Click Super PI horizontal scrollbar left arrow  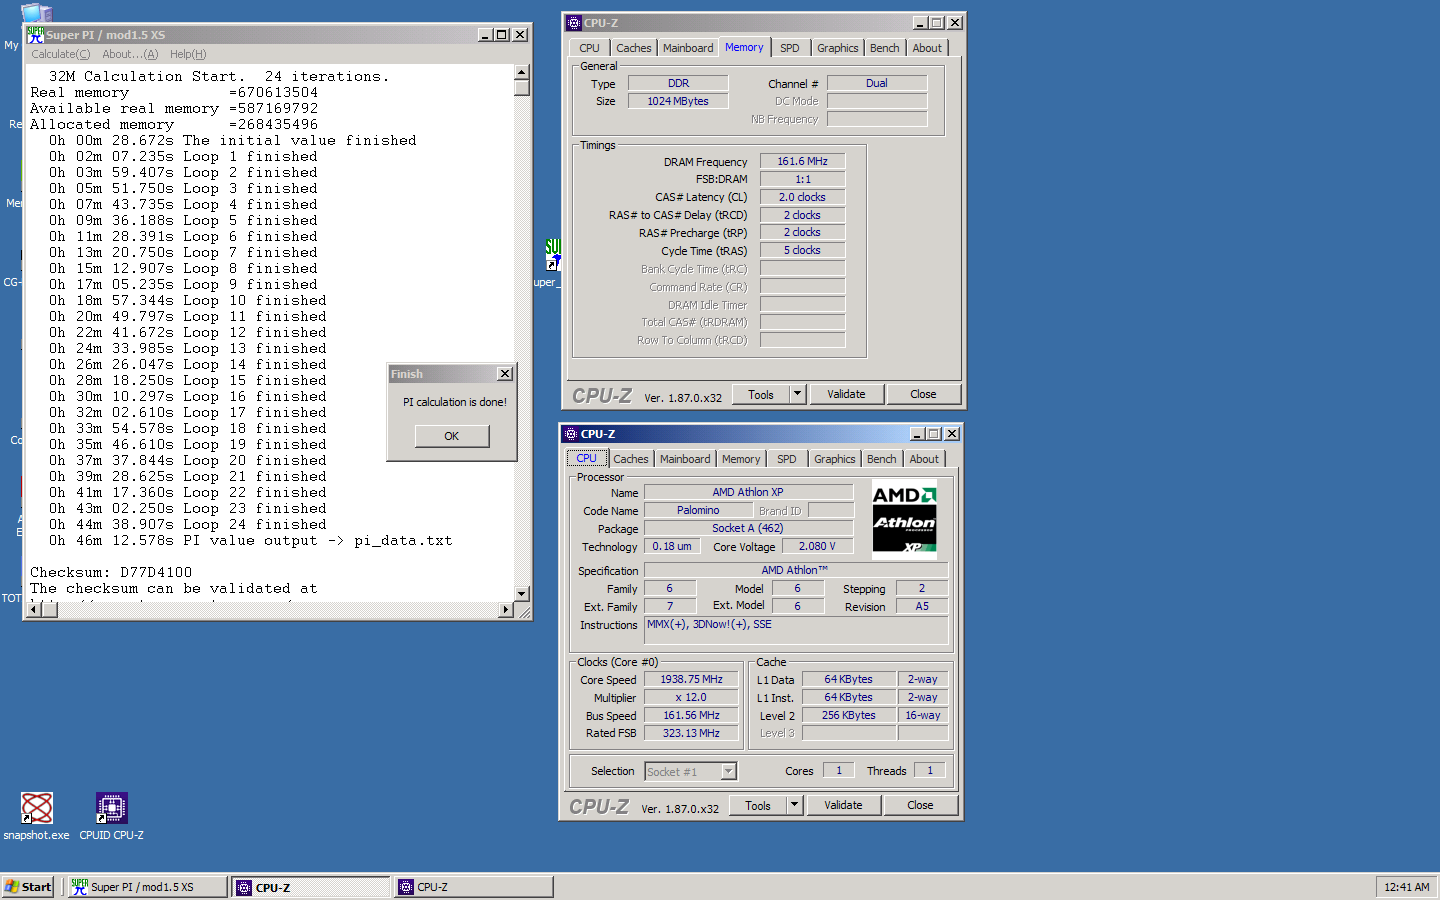click(34, 609)
